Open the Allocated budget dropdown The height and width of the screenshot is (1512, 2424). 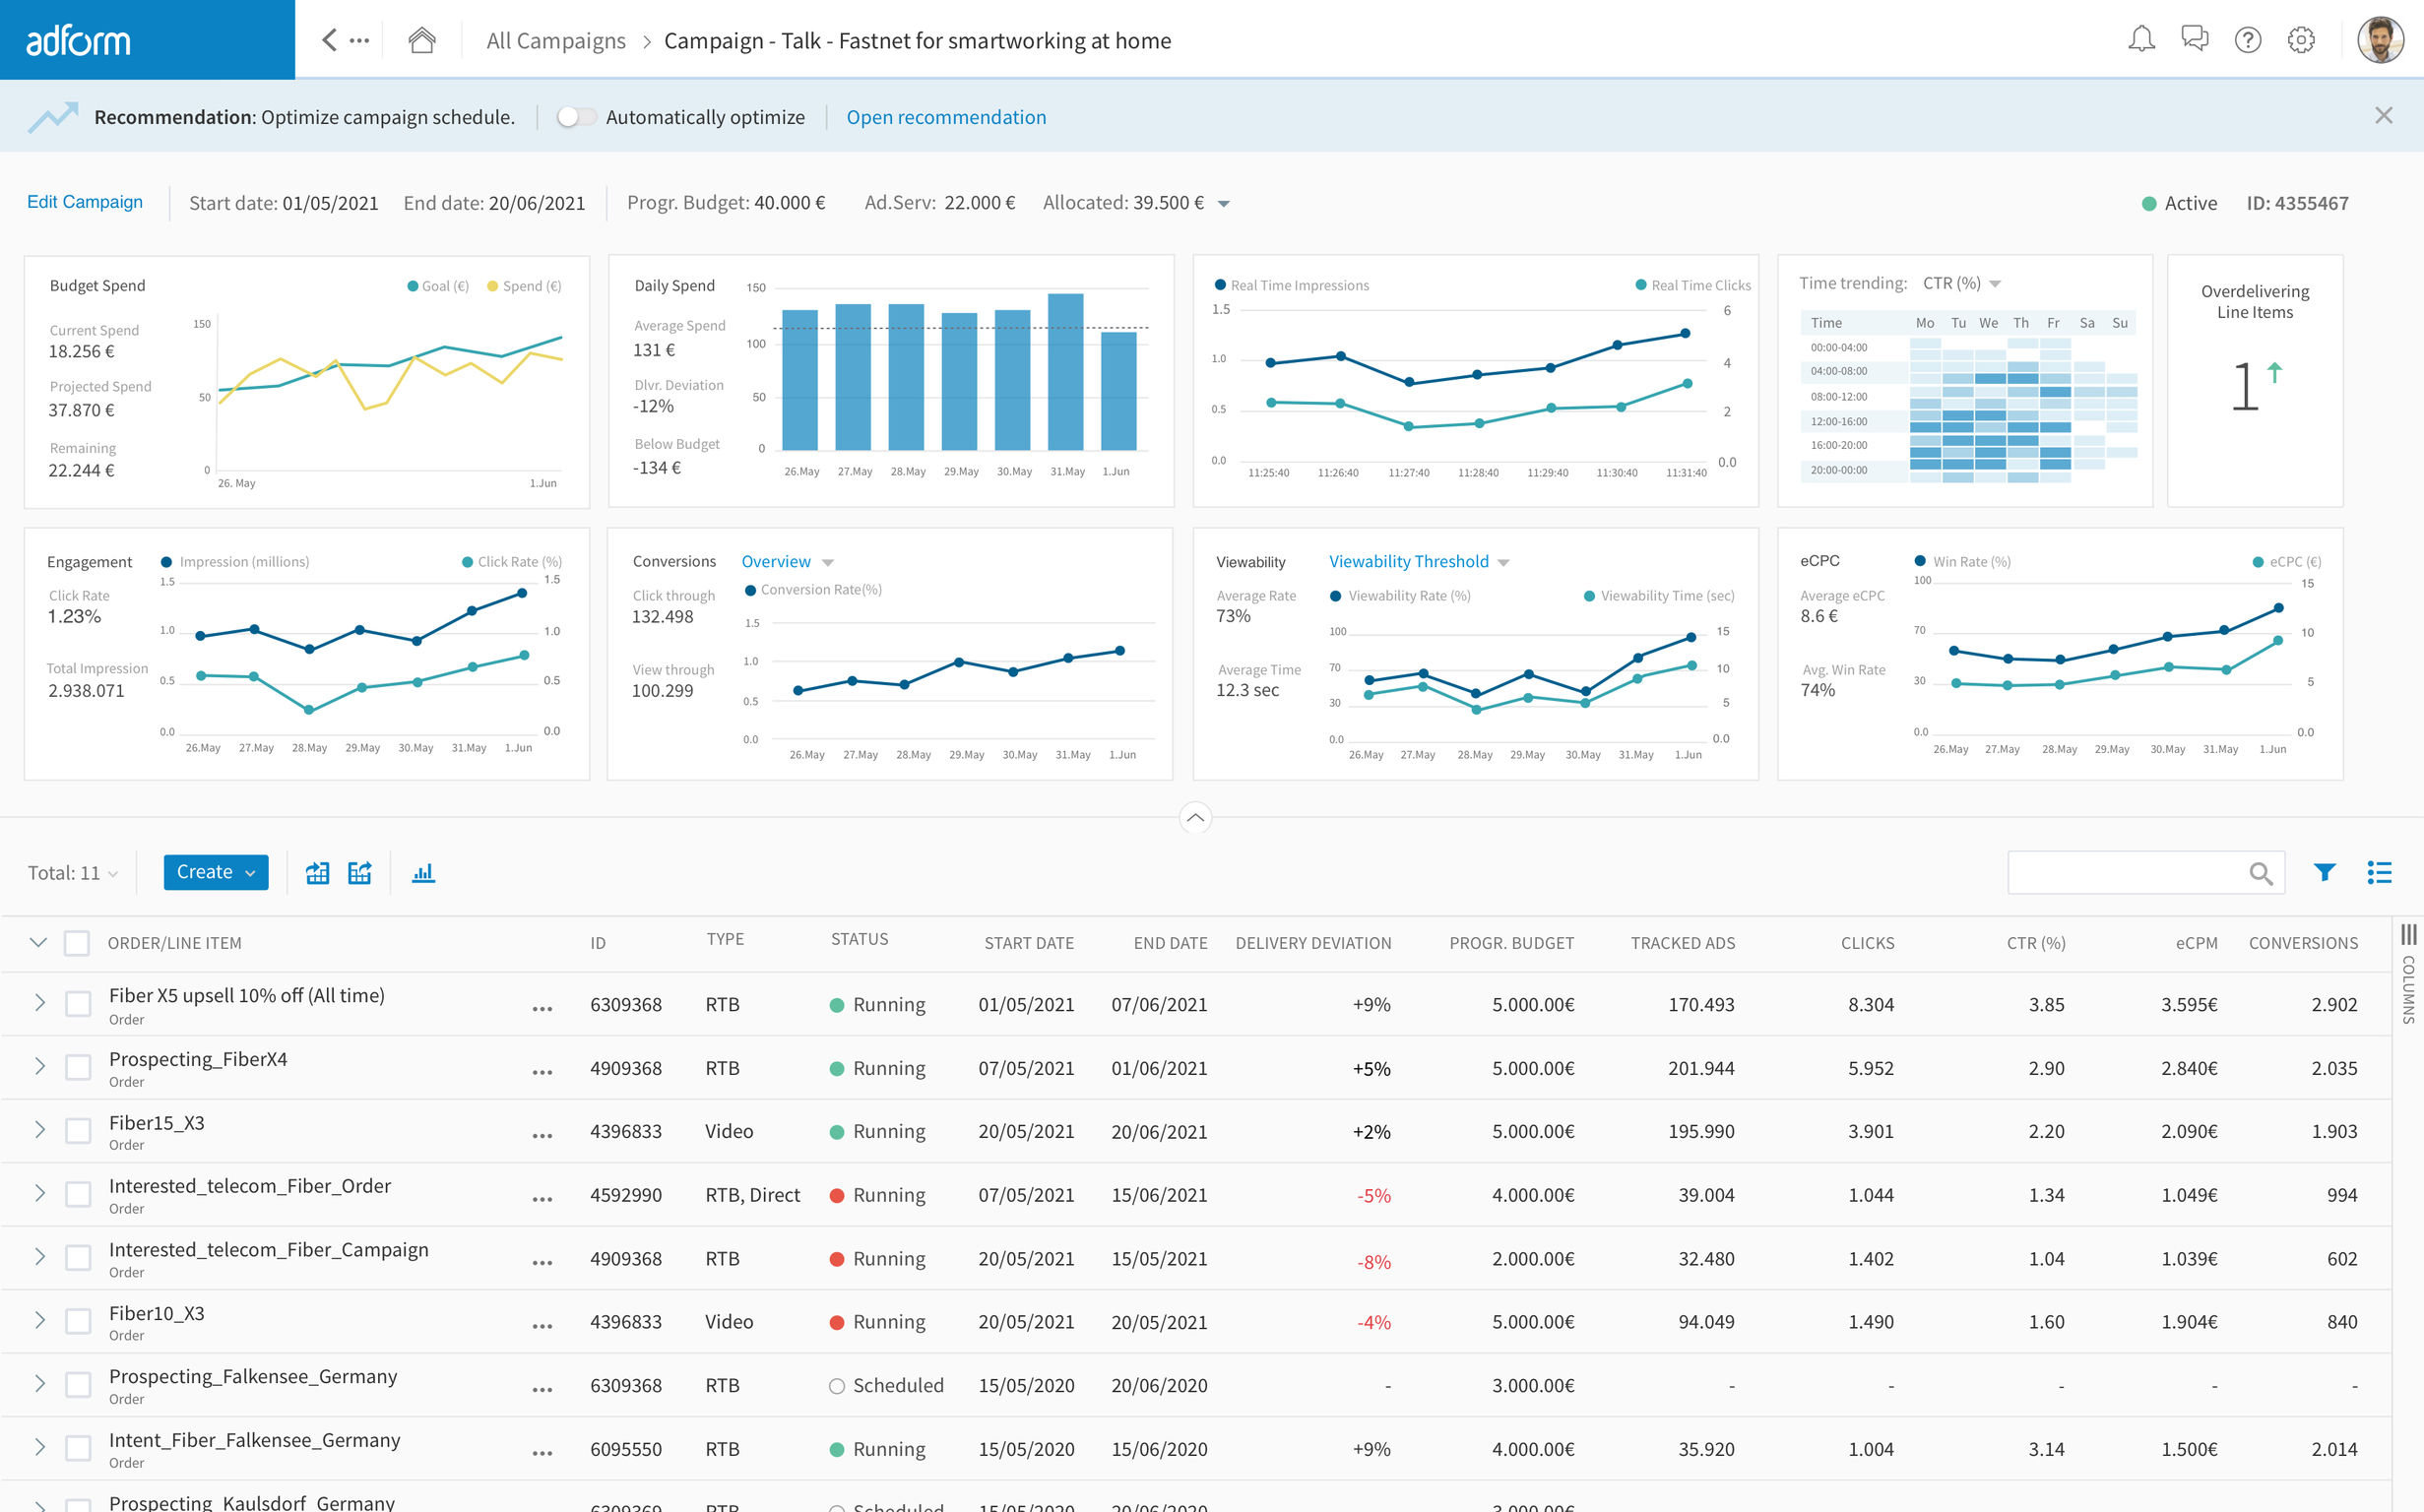(1224, 203)
